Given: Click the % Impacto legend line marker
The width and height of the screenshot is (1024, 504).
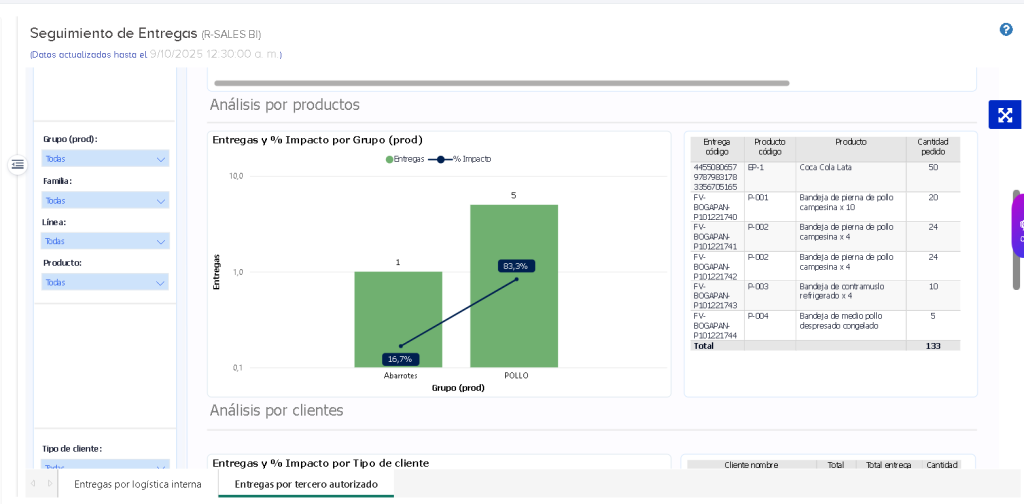Looking at the screenshot, I should 440,159.
